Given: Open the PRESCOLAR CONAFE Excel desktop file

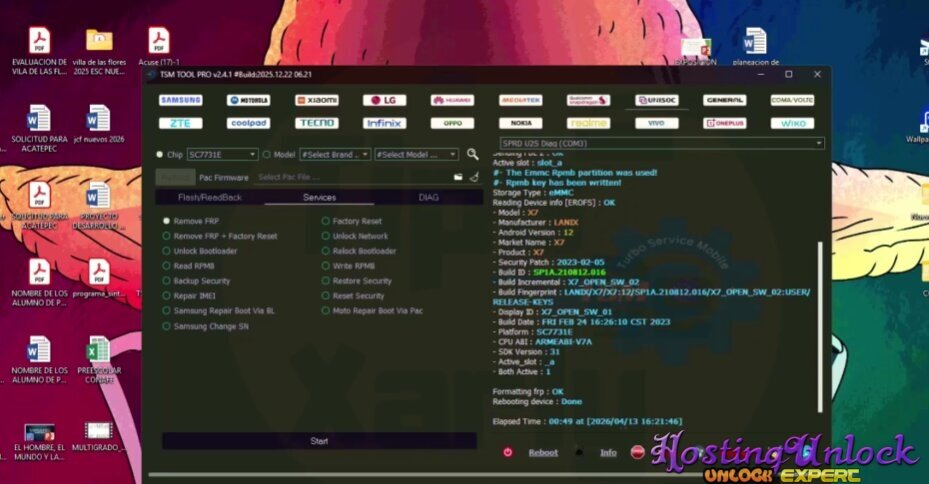Looking at the screenshot, I should click(99, 360).
